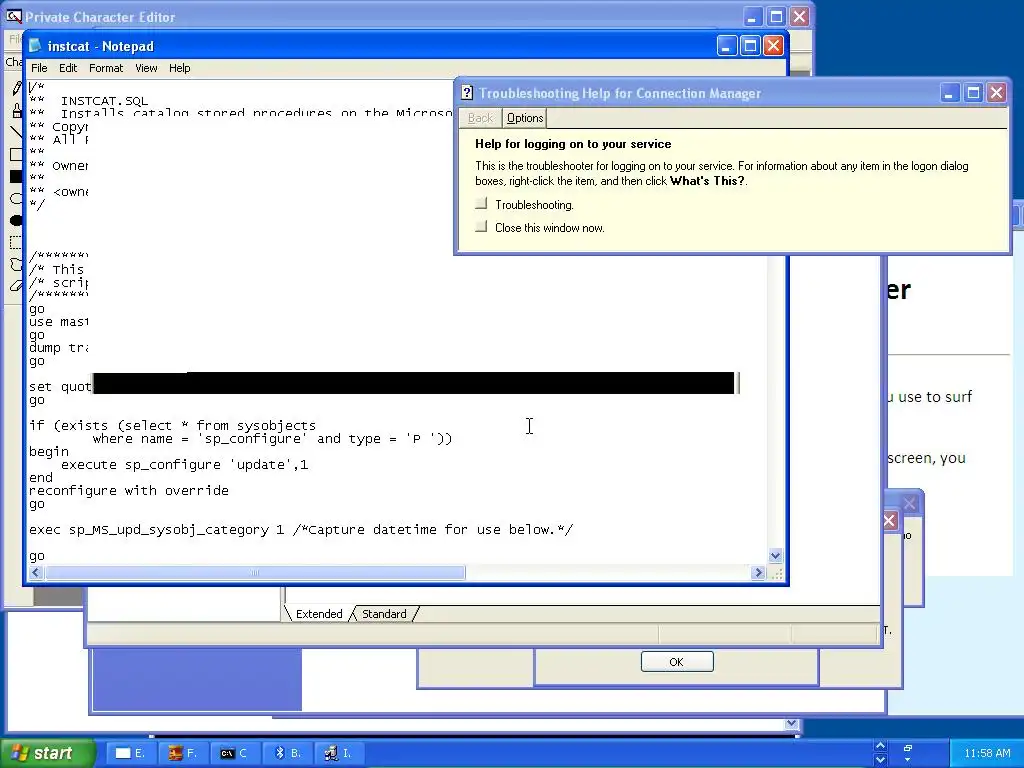Click the 'Help for logging on to your service' heading
Viewport: 1024px width, 768px height.
573,144
